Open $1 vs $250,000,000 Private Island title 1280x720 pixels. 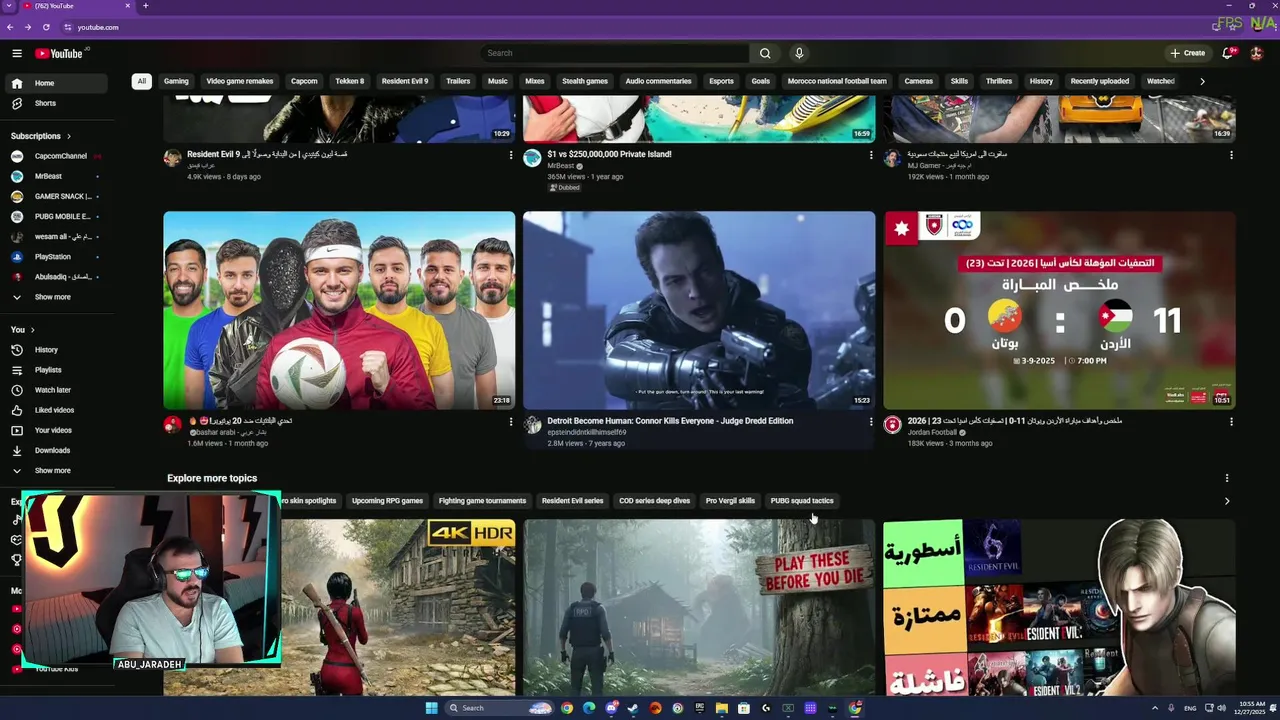[609, 154]
